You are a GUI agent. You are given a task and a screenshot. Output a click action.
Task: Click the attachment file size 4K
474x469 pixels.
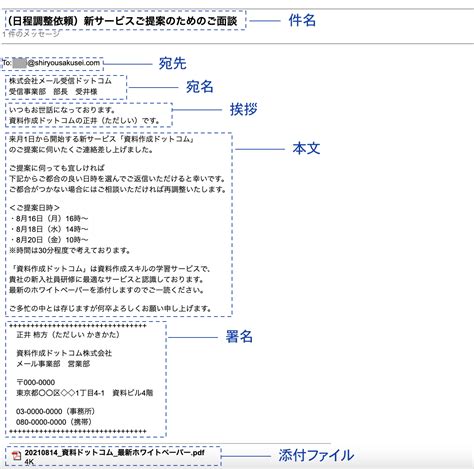(29, 462)
